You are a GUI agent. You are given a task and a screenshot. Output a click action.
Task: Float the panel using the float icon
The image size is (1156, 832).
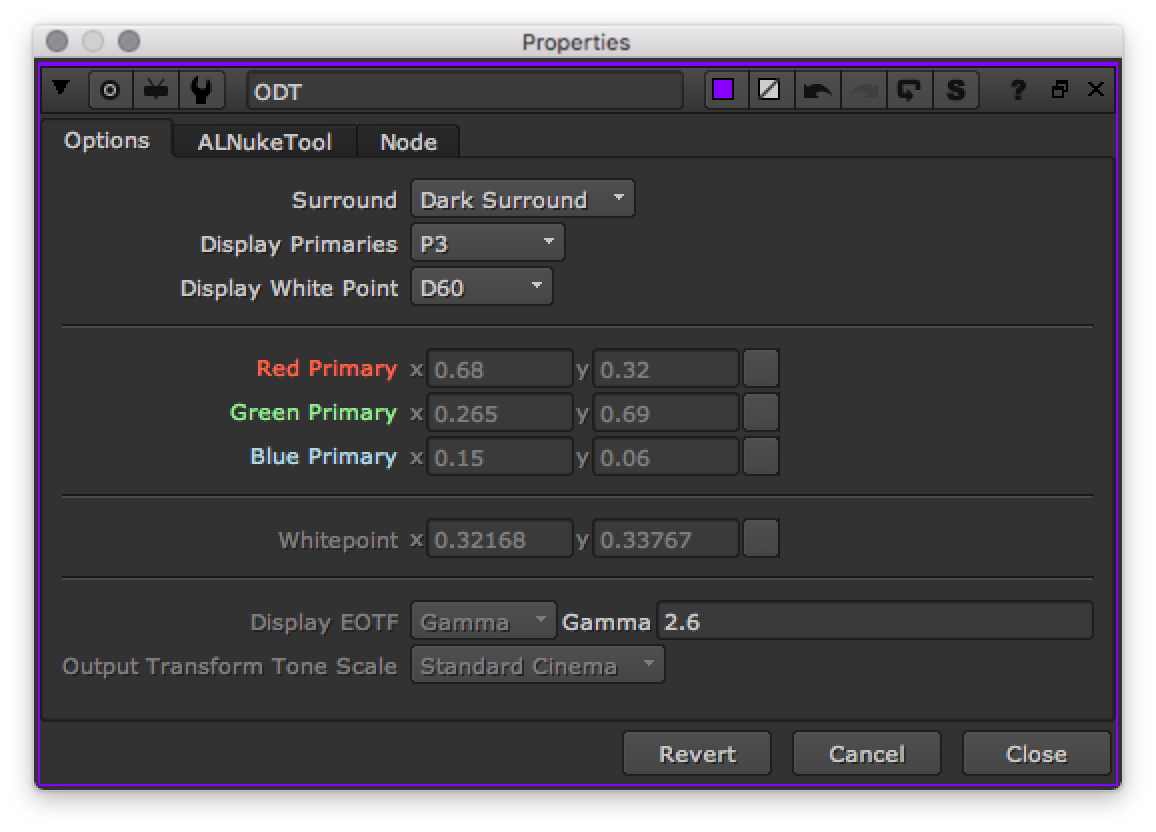(1060, 90)
